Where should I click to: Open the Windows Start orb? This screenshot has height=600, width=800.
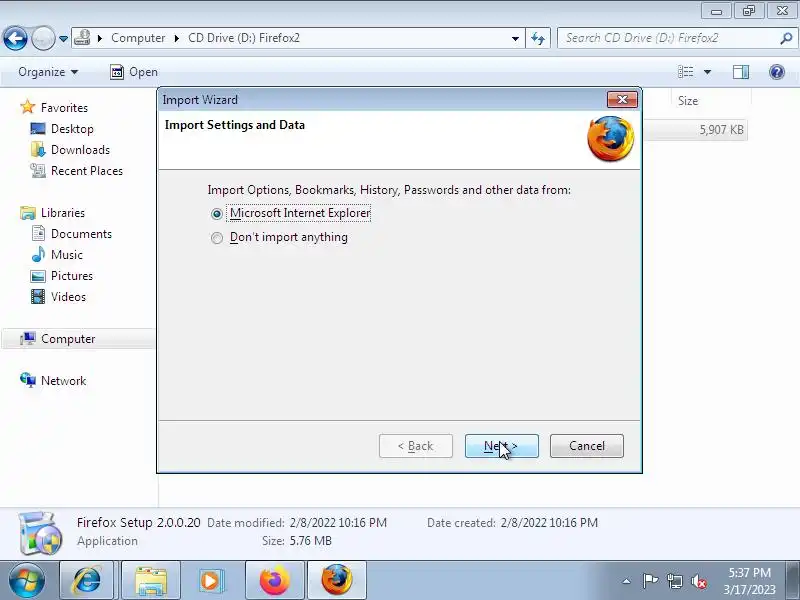coord(27,581)
